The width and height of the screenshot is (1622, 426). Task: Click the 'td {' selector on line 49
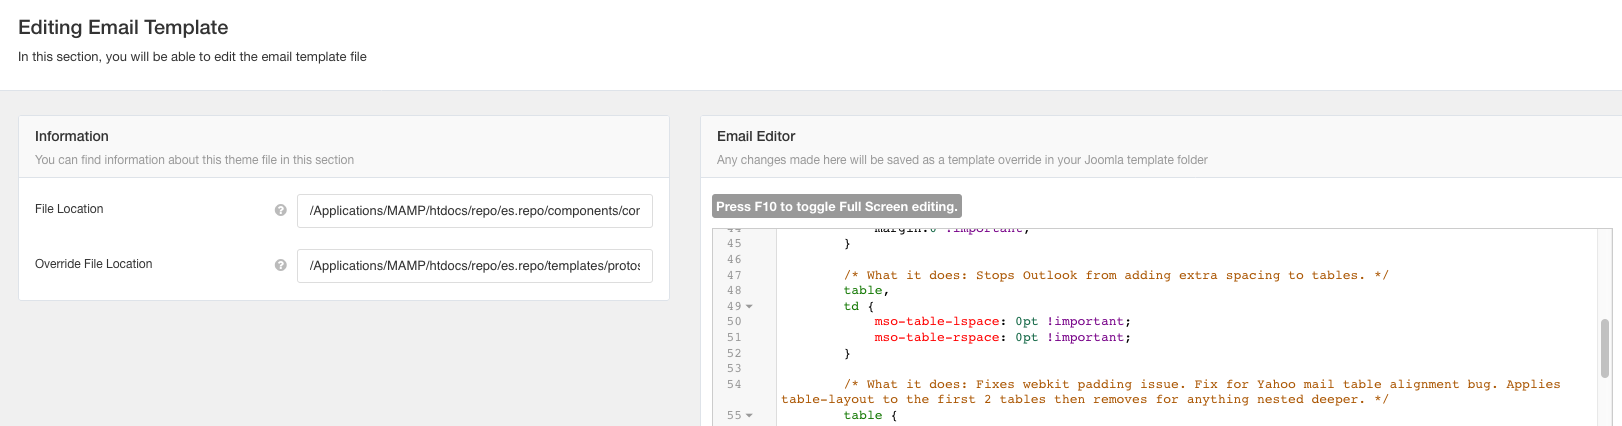[x=859, y=307]
